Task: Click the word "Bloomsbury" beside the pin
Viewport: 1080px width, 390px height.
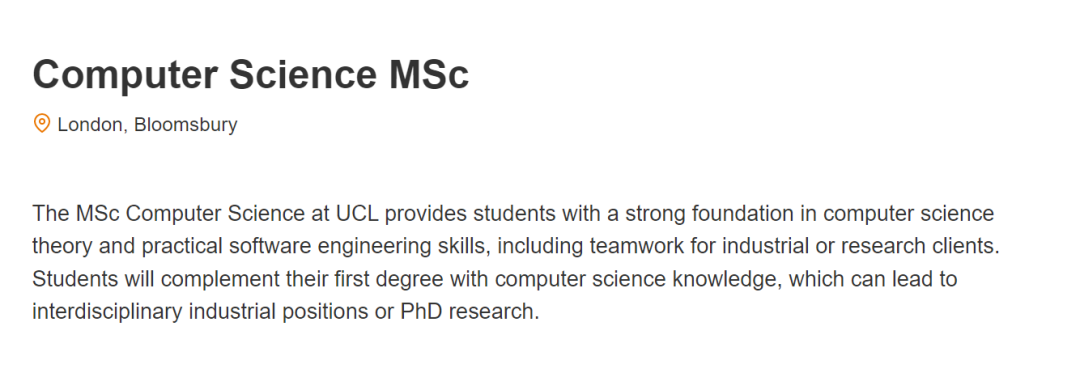Action: [186, 125]
